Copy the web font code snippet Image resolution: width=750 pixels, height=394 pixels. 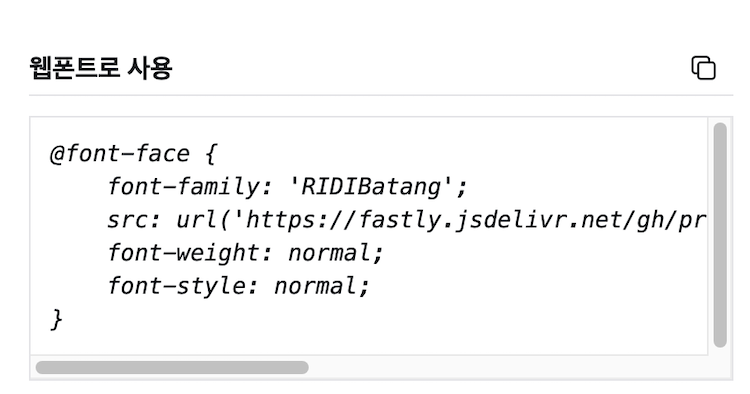[x=703, y=68]
